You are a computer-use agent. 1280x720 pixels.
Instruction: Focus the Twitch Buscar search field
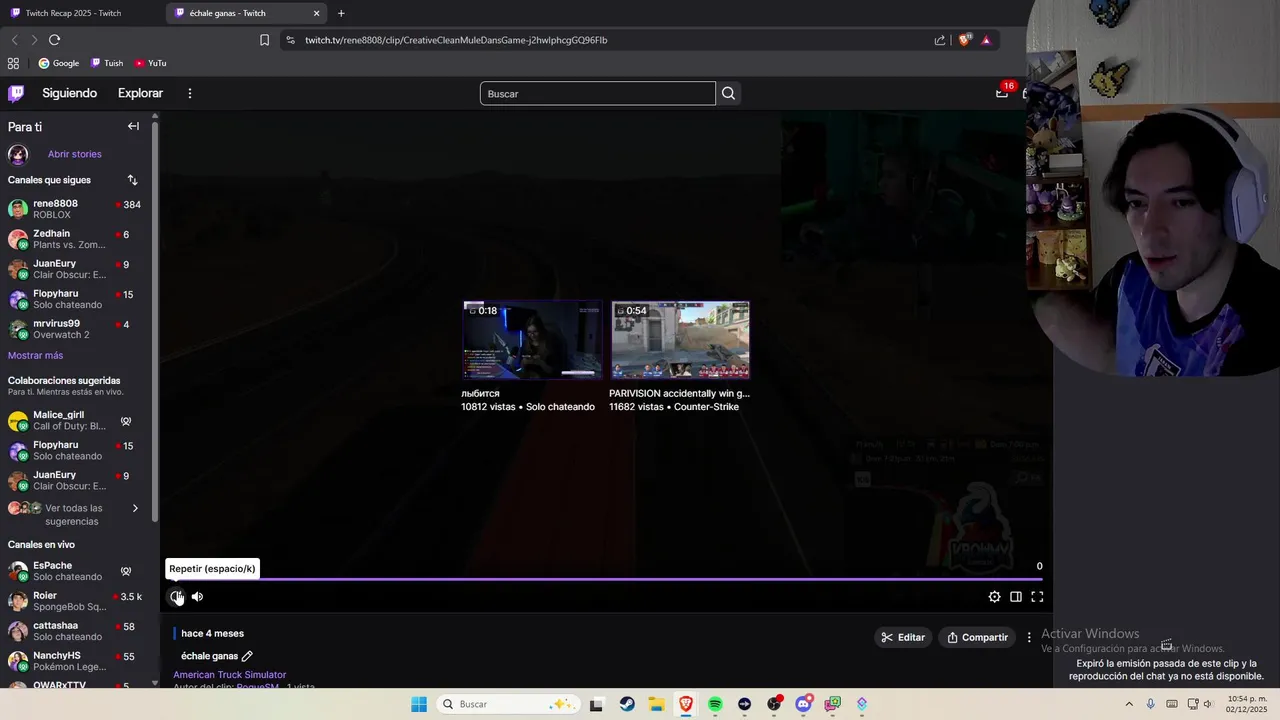(x=598, y=93)
